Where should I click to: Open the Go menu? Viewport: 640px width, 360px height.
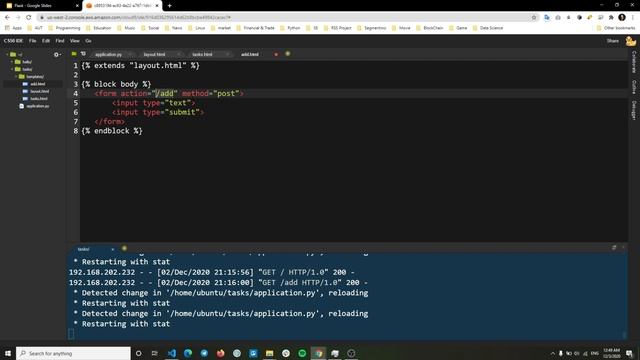click(x=88, y=41)
